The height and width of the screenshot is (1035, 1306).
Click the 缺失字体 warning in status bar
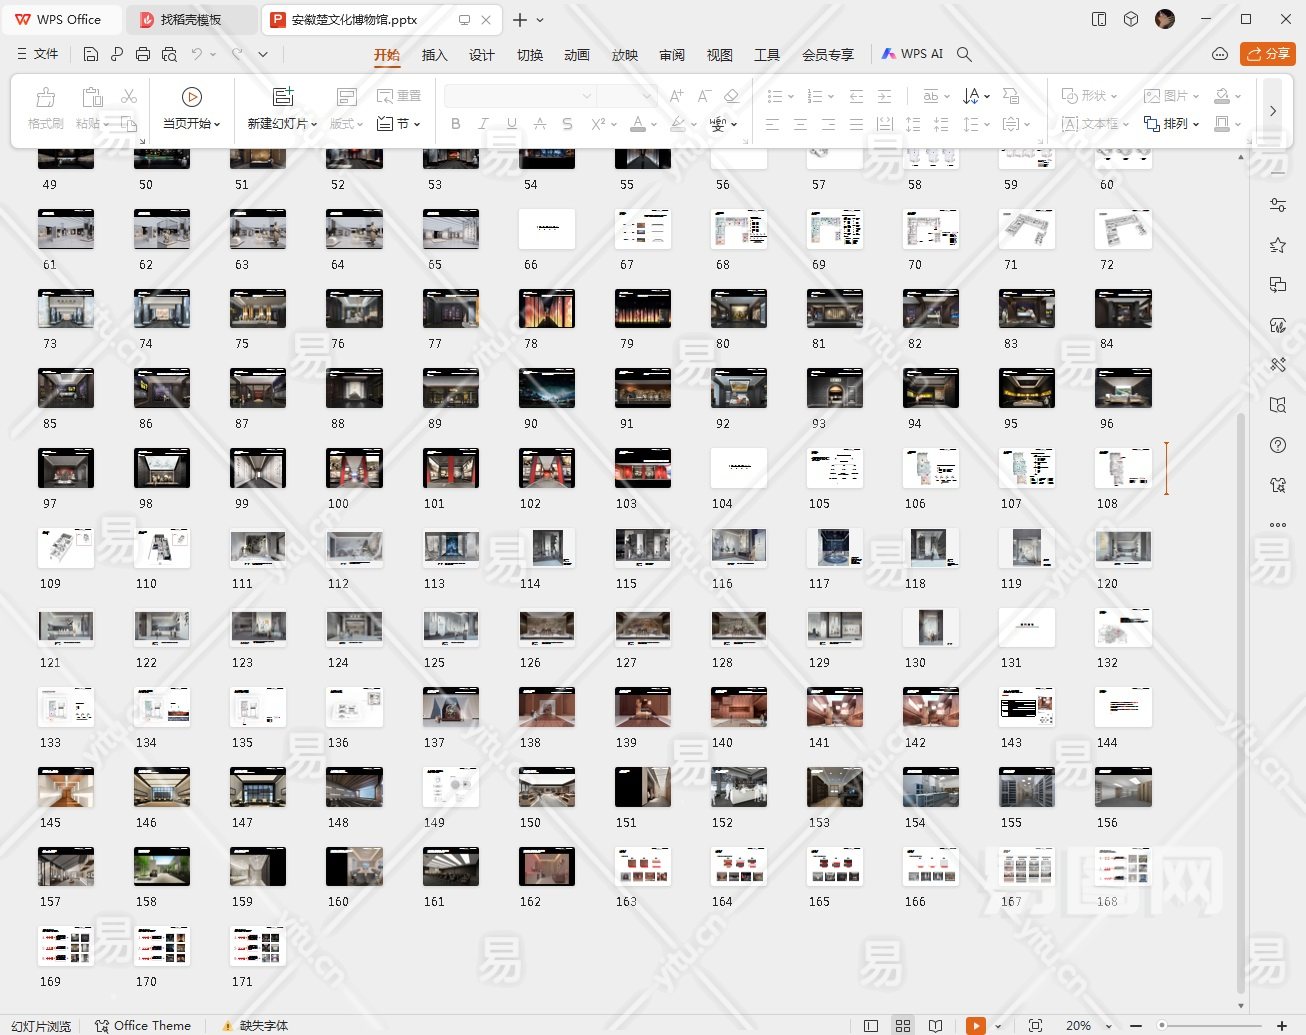[x=256, y=1026]
